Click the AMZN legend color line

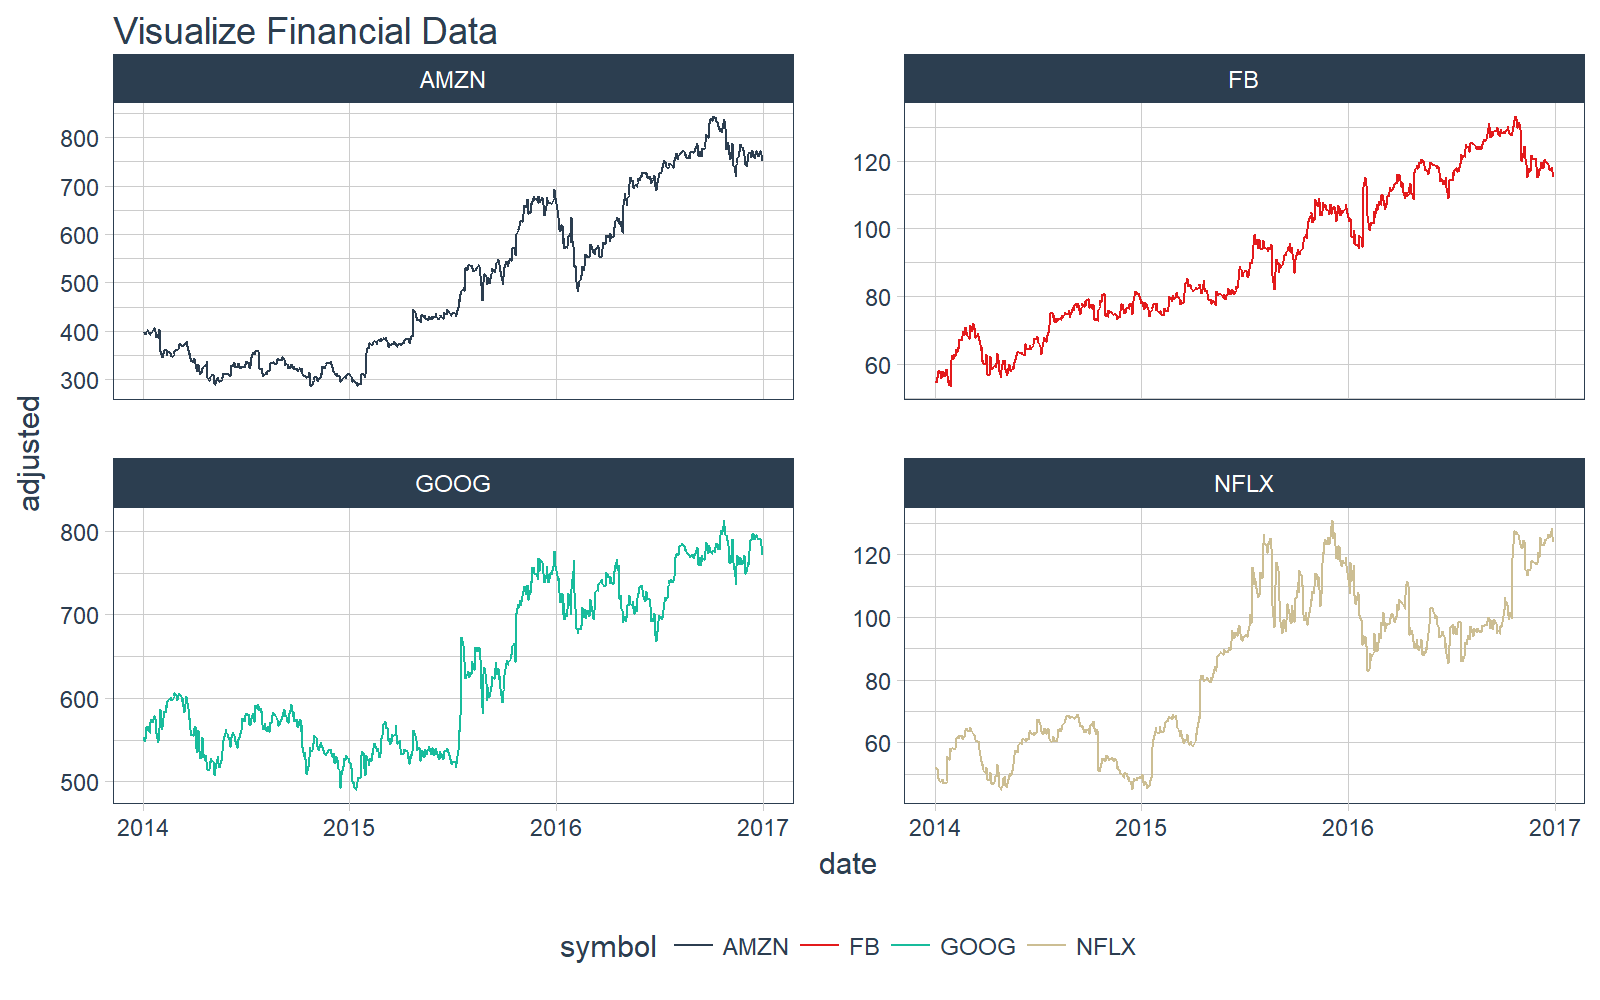click(x=693, y=946)
